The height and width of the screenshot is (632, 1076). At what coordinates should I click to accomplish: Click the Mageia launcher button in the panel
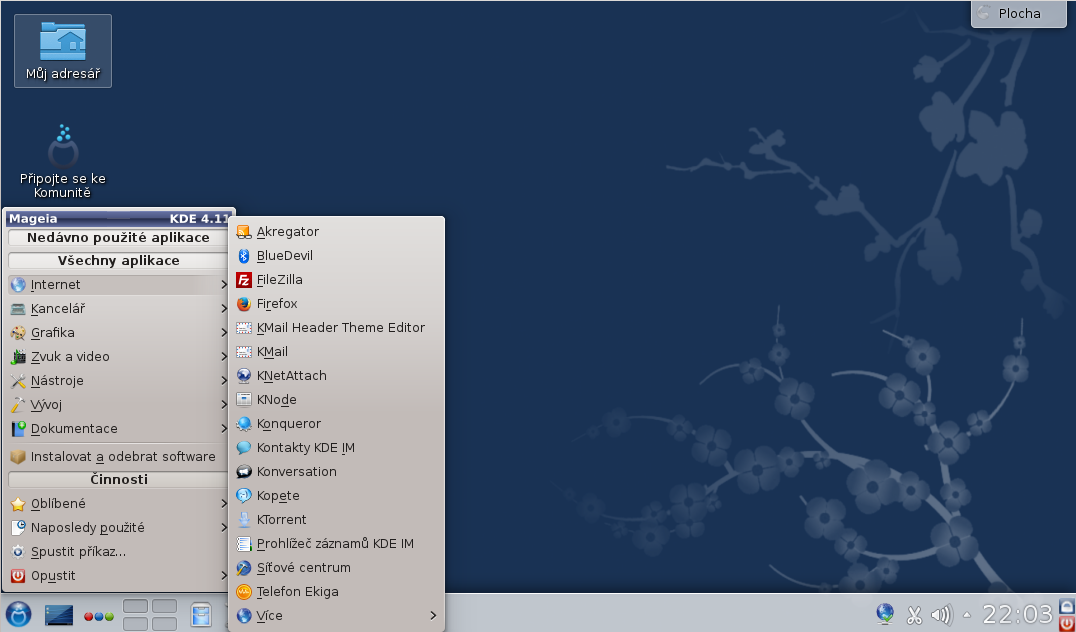pos(19,613)
